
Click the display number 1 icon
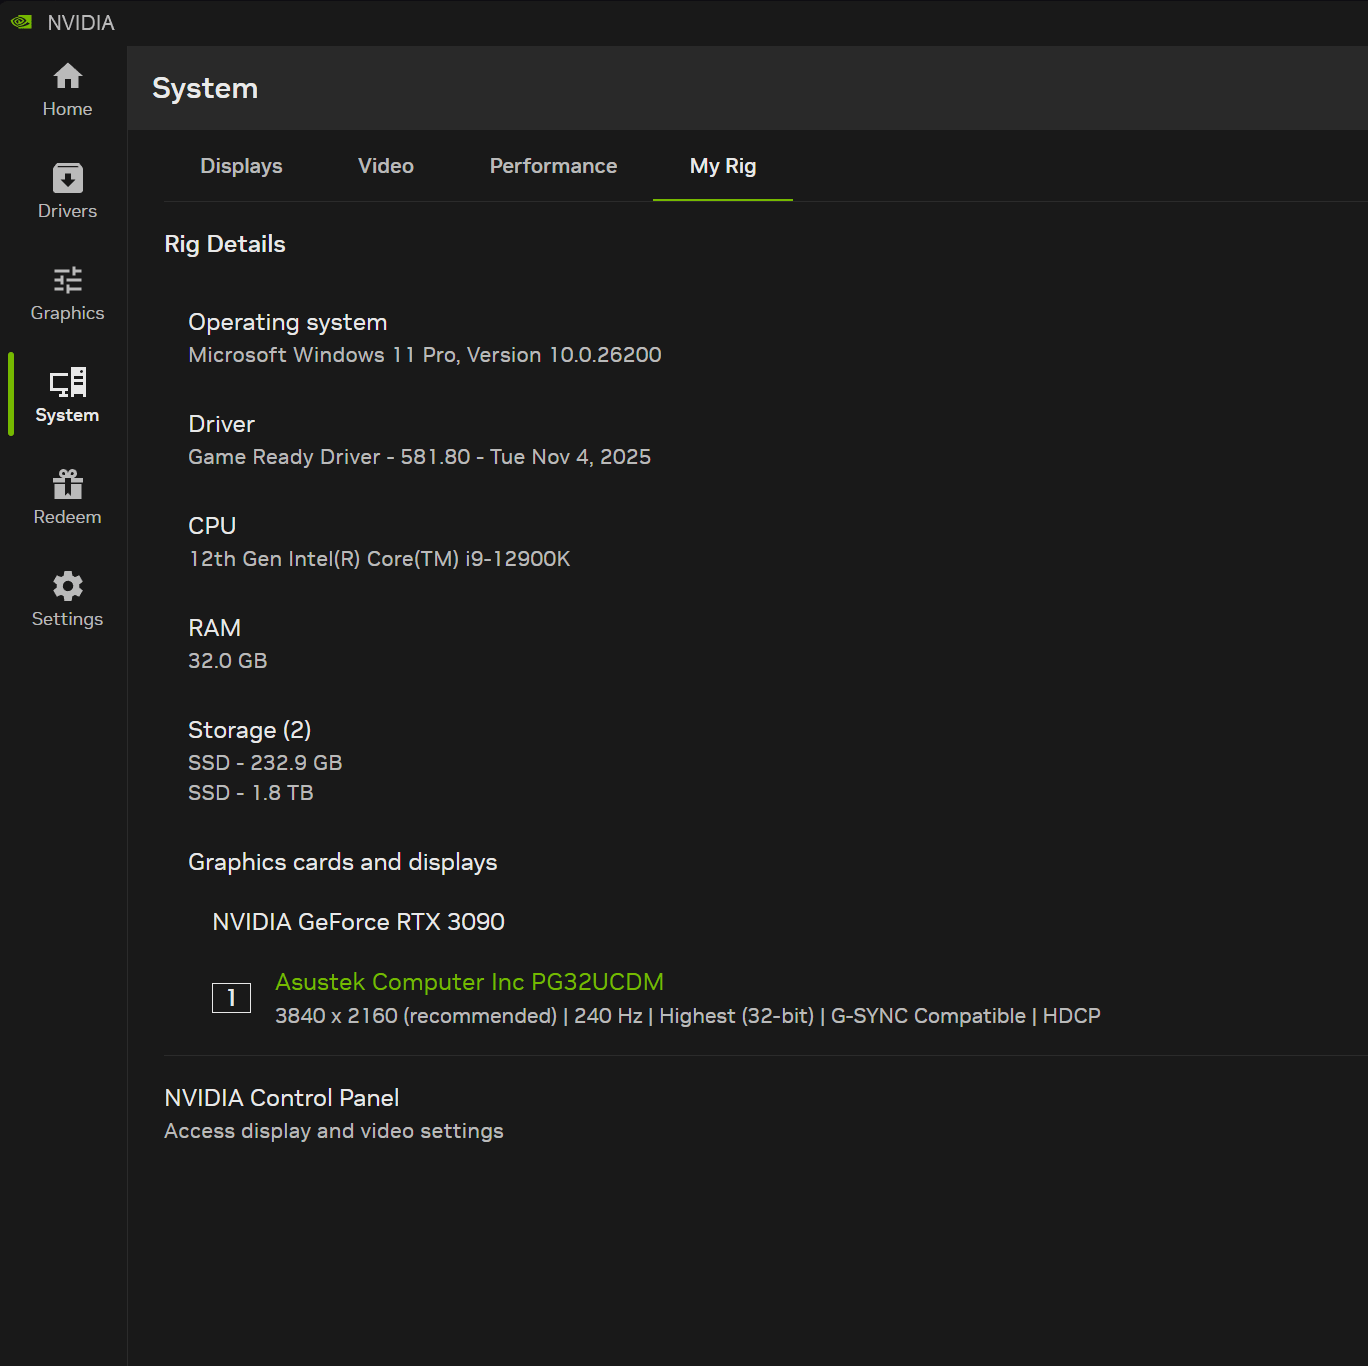coord(231,998)
